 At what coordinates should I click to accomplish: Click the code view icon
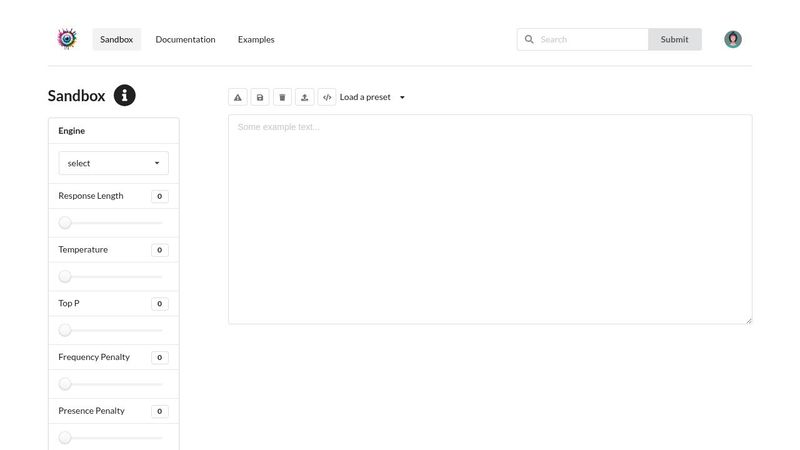click(327, 97)
